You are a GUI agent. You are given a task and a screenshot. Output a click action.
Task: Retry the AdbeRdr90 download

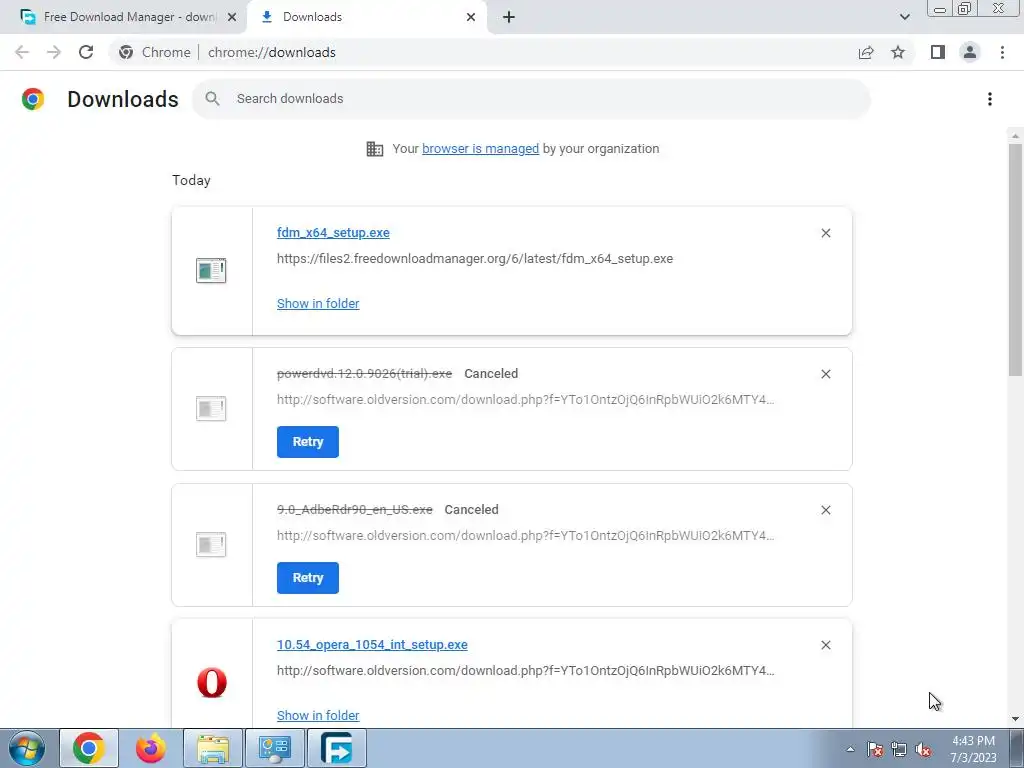[x=308, y=578]
